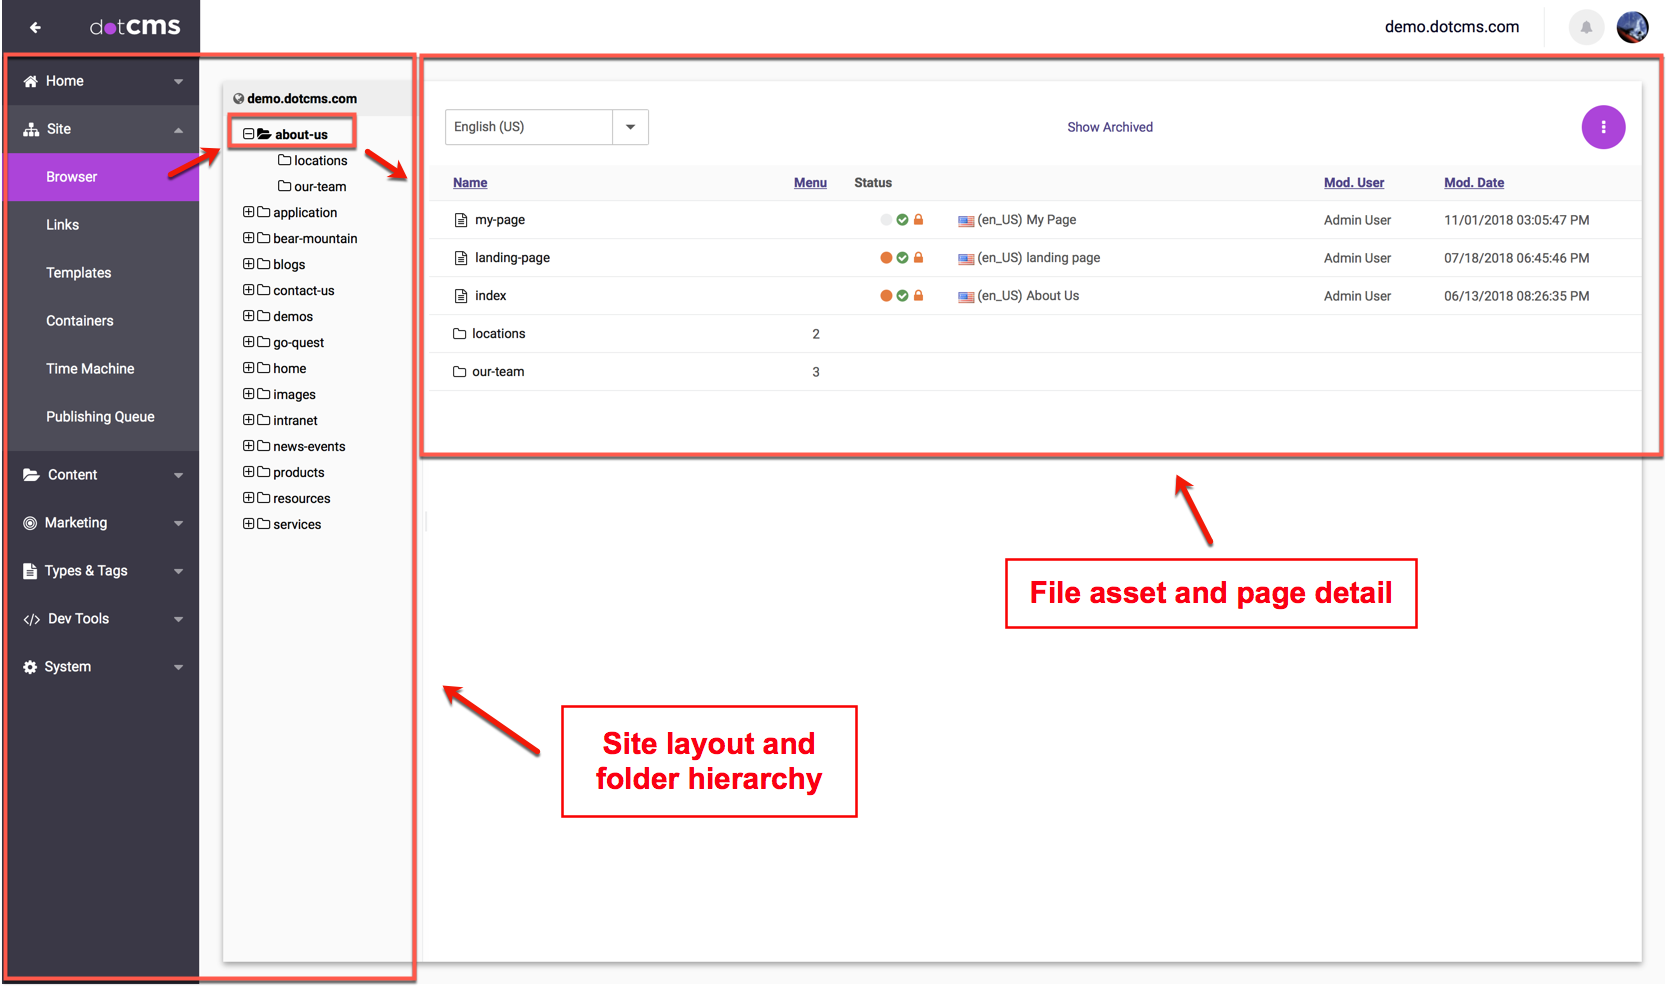
Task: Collapse the Site menu chevron
Action: pos(178,130)
